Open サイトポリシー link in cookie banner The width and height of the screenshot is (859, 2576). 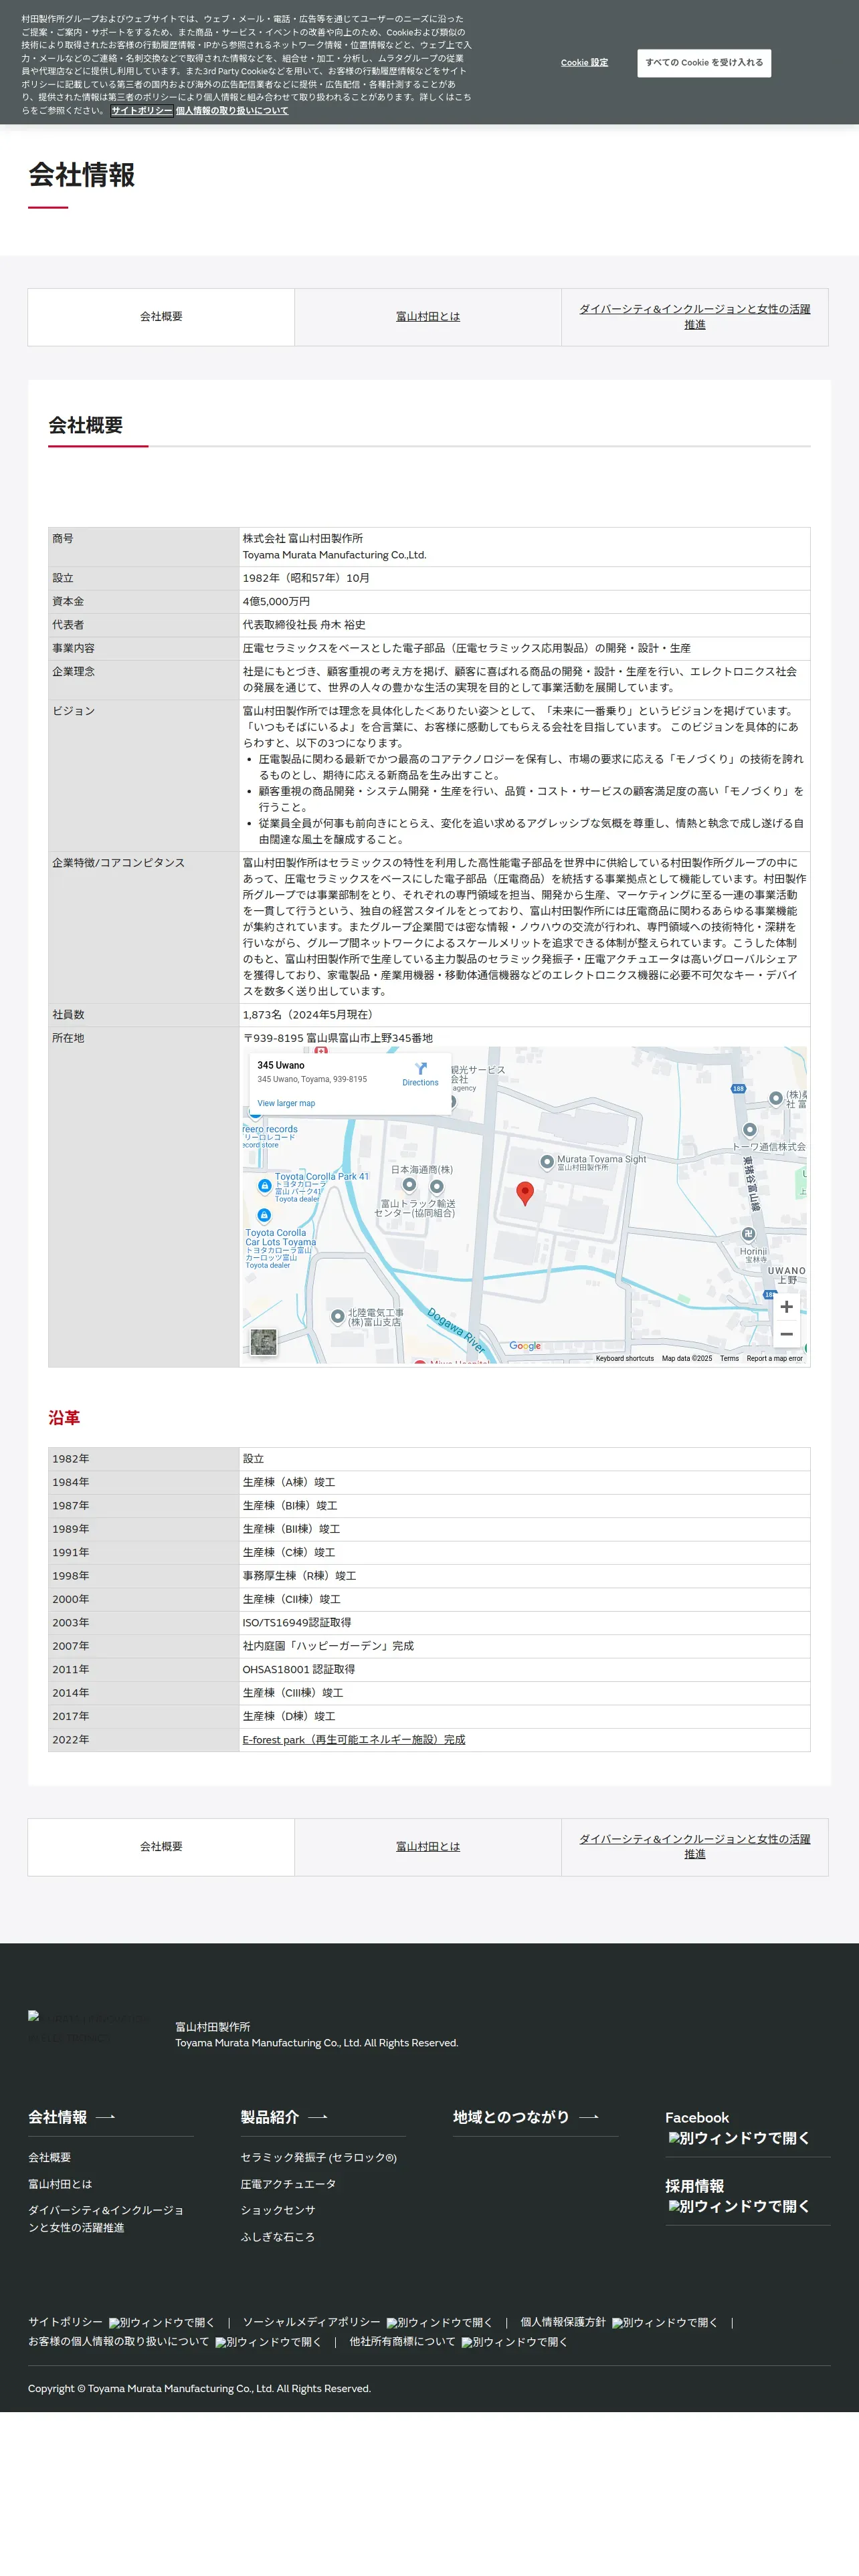(x=142, y=111)
